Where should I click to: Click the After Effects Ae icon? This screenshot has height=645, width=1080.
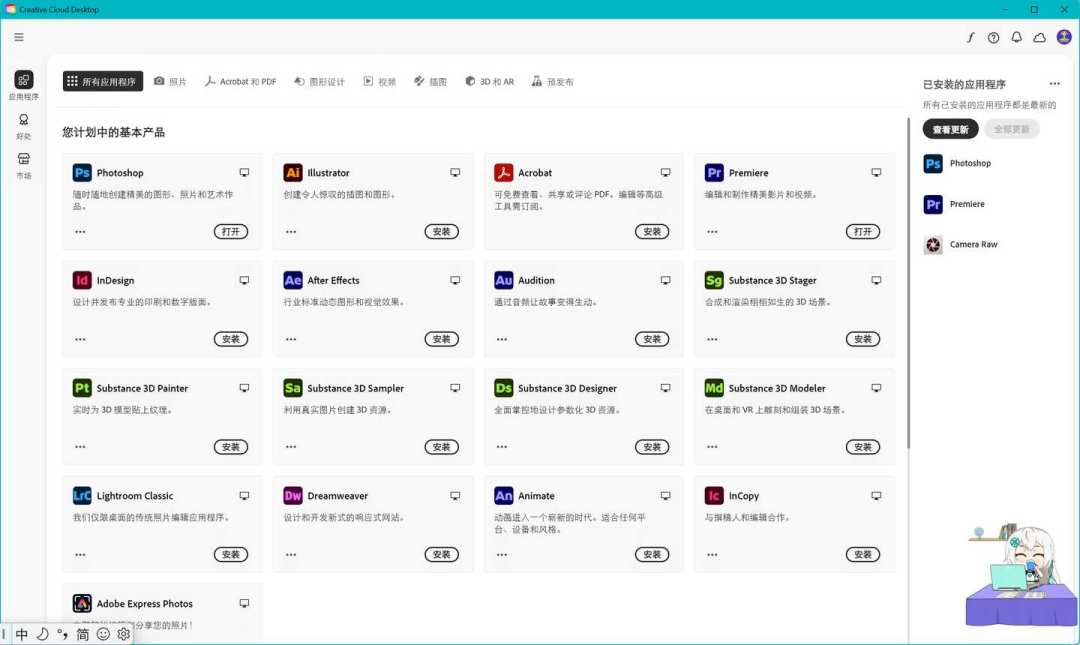click(293, 280)
